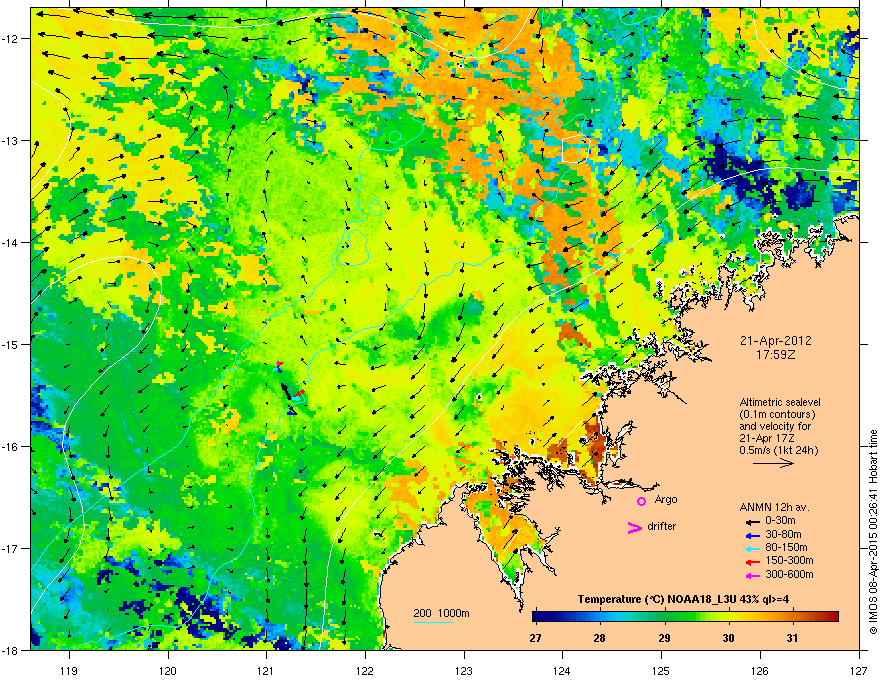Click the latitude axis label -15
This screenshot has width=880, height=680.
click(x=10, y=344)
